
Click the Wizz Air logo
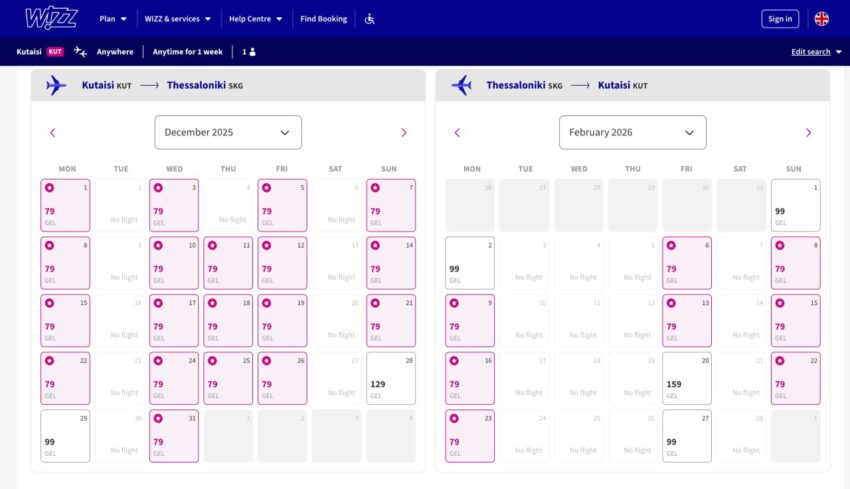coord(51,18)
